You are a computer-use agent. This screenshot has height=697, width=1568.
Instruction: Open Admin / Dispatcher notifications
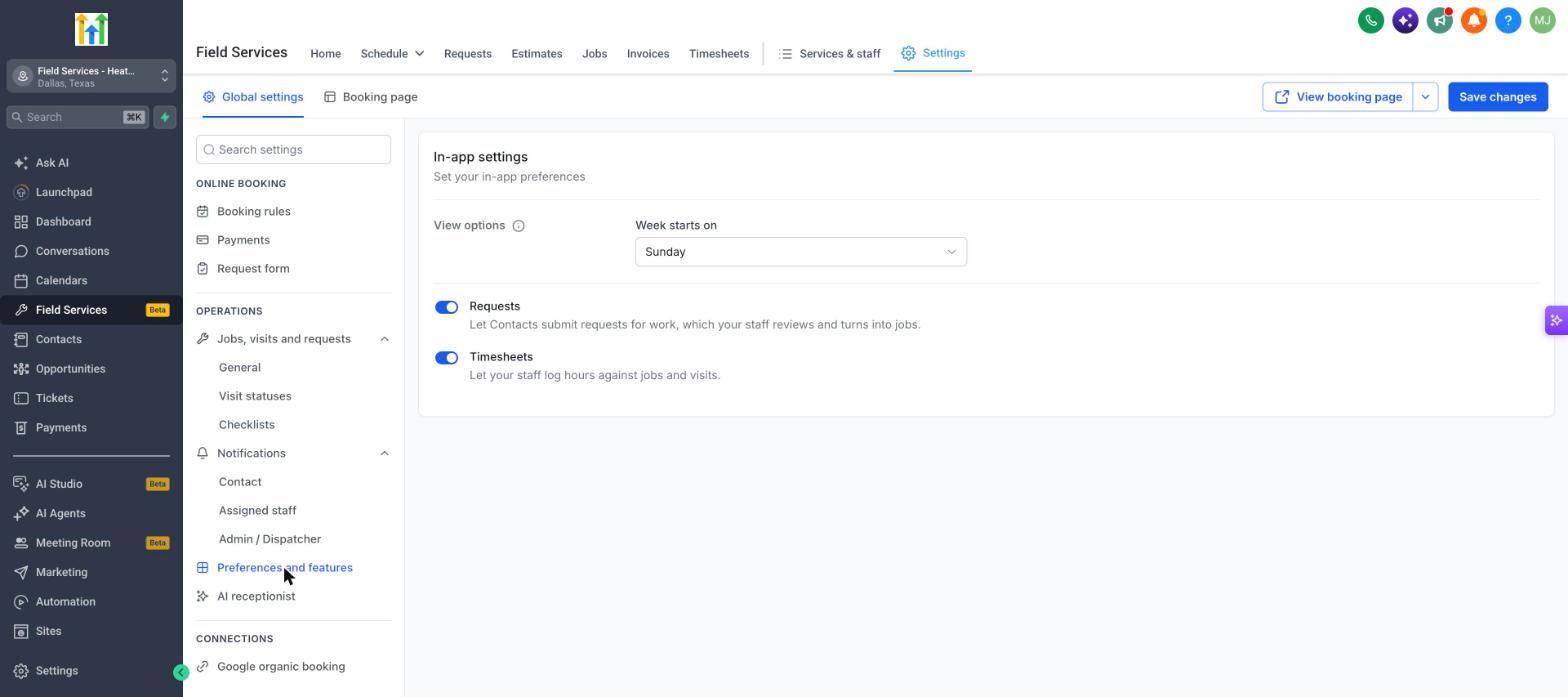pyautogui.click(x=270, y=540)
